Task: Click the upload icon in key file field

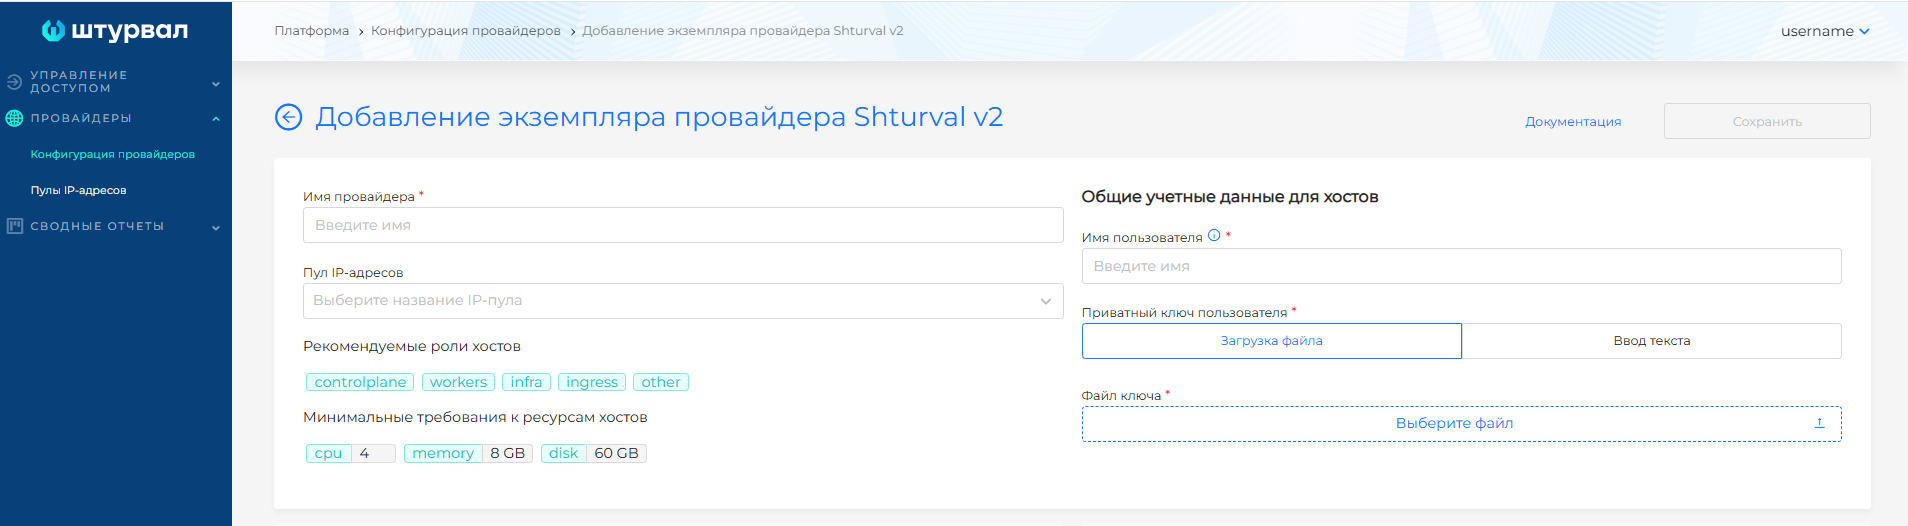Action: click(1819, 424)
